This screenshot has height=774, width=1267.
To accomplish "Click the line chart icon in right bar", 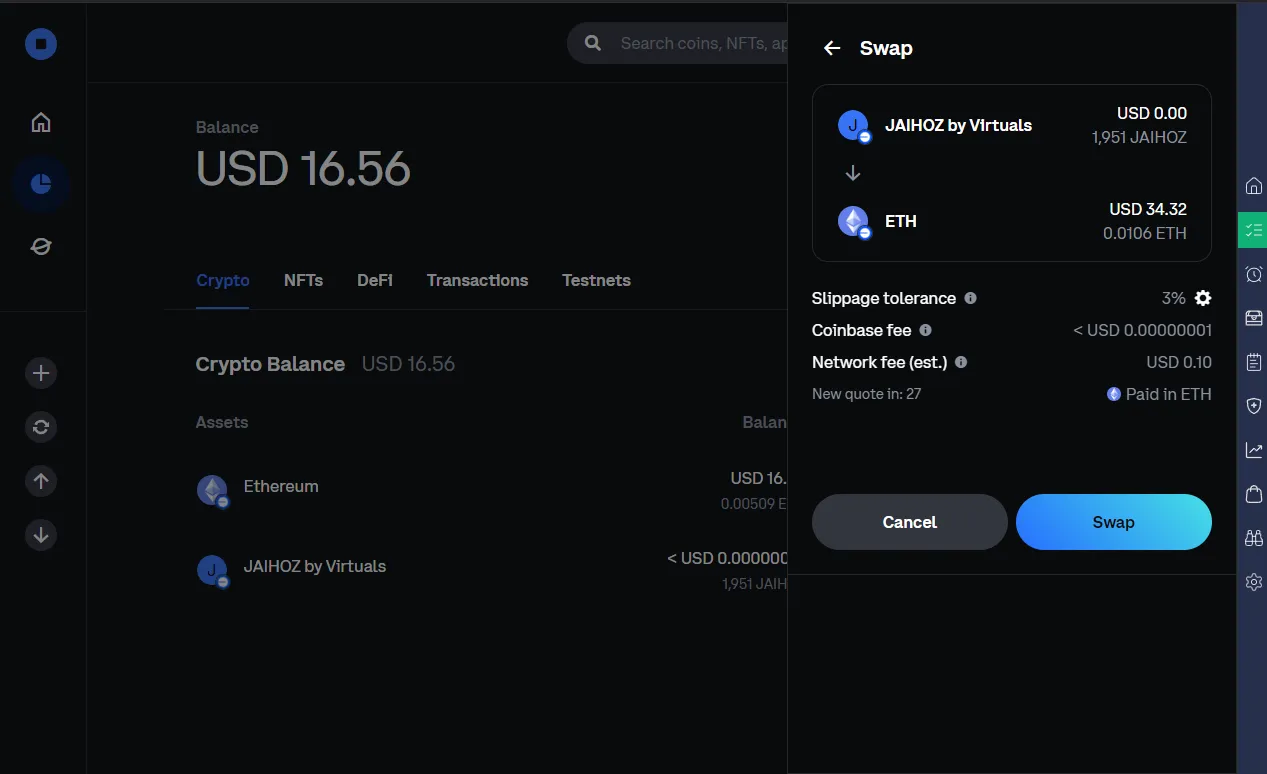I will [x=1253, y=450].
